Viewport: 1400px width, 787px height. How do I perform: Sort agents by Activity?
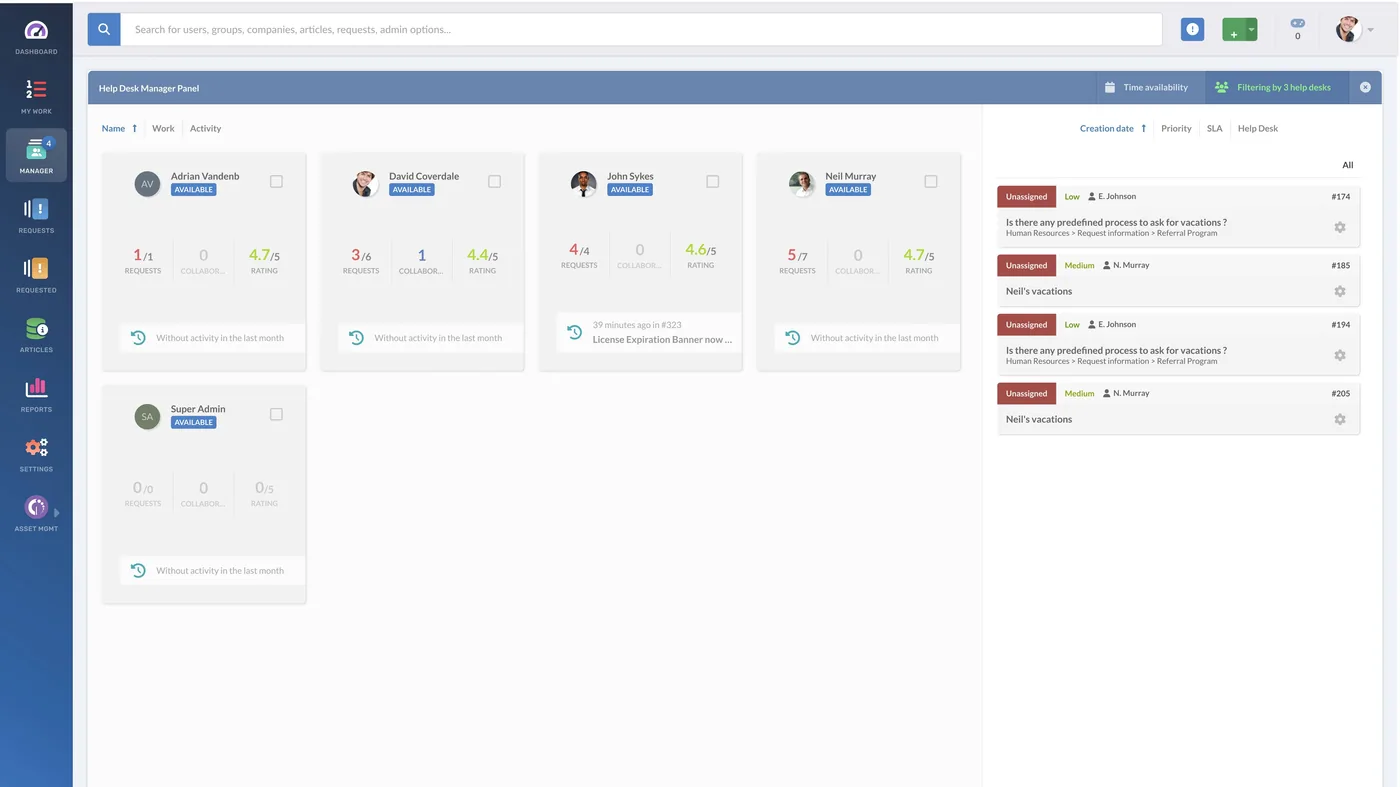pyautogui.click(x=205, y=128)
